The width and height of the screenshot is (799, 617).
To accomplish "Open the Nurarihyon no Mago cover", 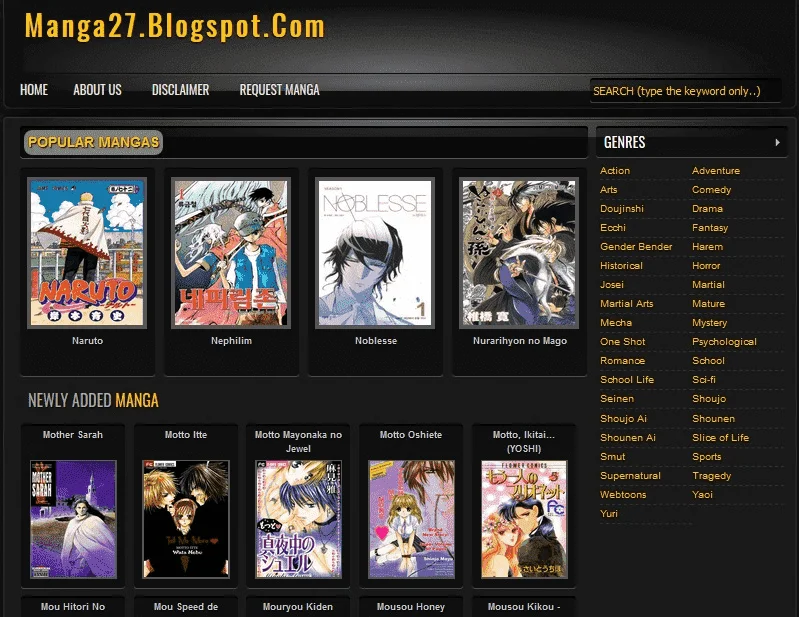I will [x=519, y=253].
